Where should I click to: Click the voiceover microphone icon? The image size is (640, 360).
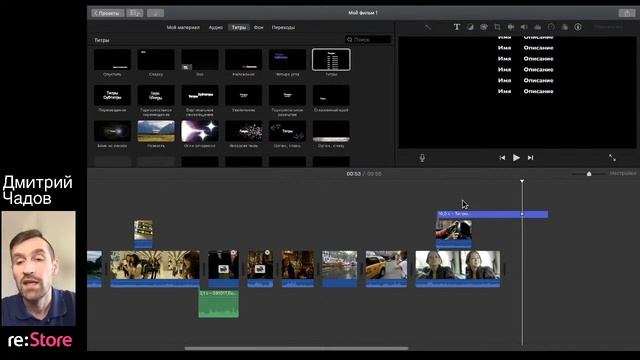click(422, 158)
